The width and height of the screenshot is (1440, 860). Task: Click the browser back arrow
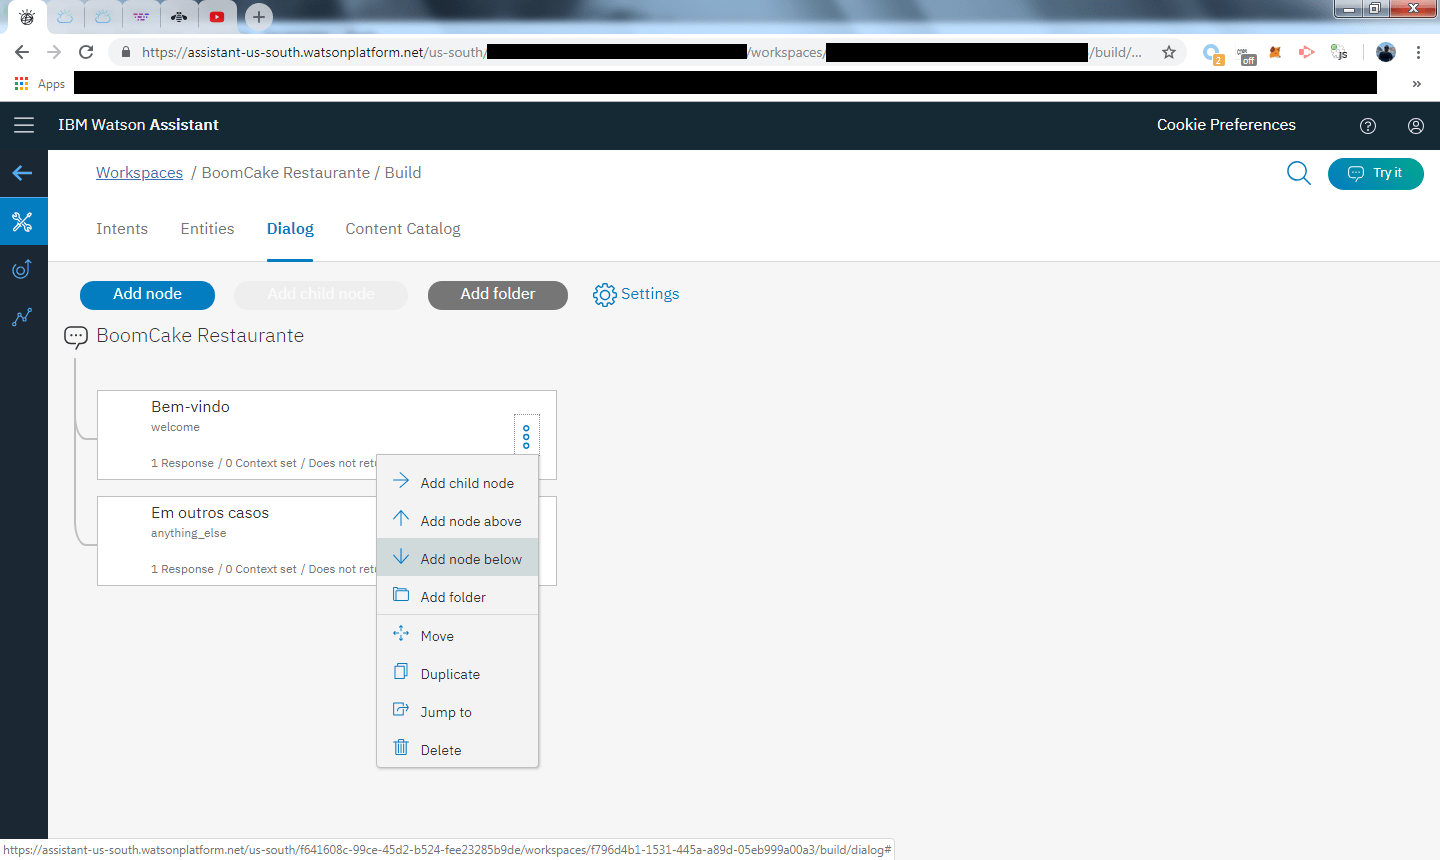coord(22,52)
